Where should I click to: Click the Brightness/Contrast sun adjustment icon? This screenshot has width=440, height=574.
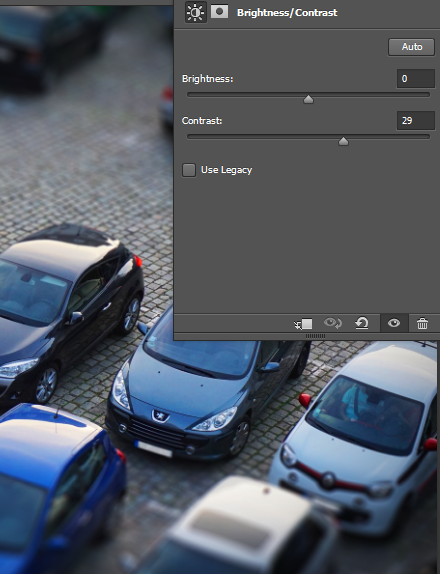[x=195, y=12]
